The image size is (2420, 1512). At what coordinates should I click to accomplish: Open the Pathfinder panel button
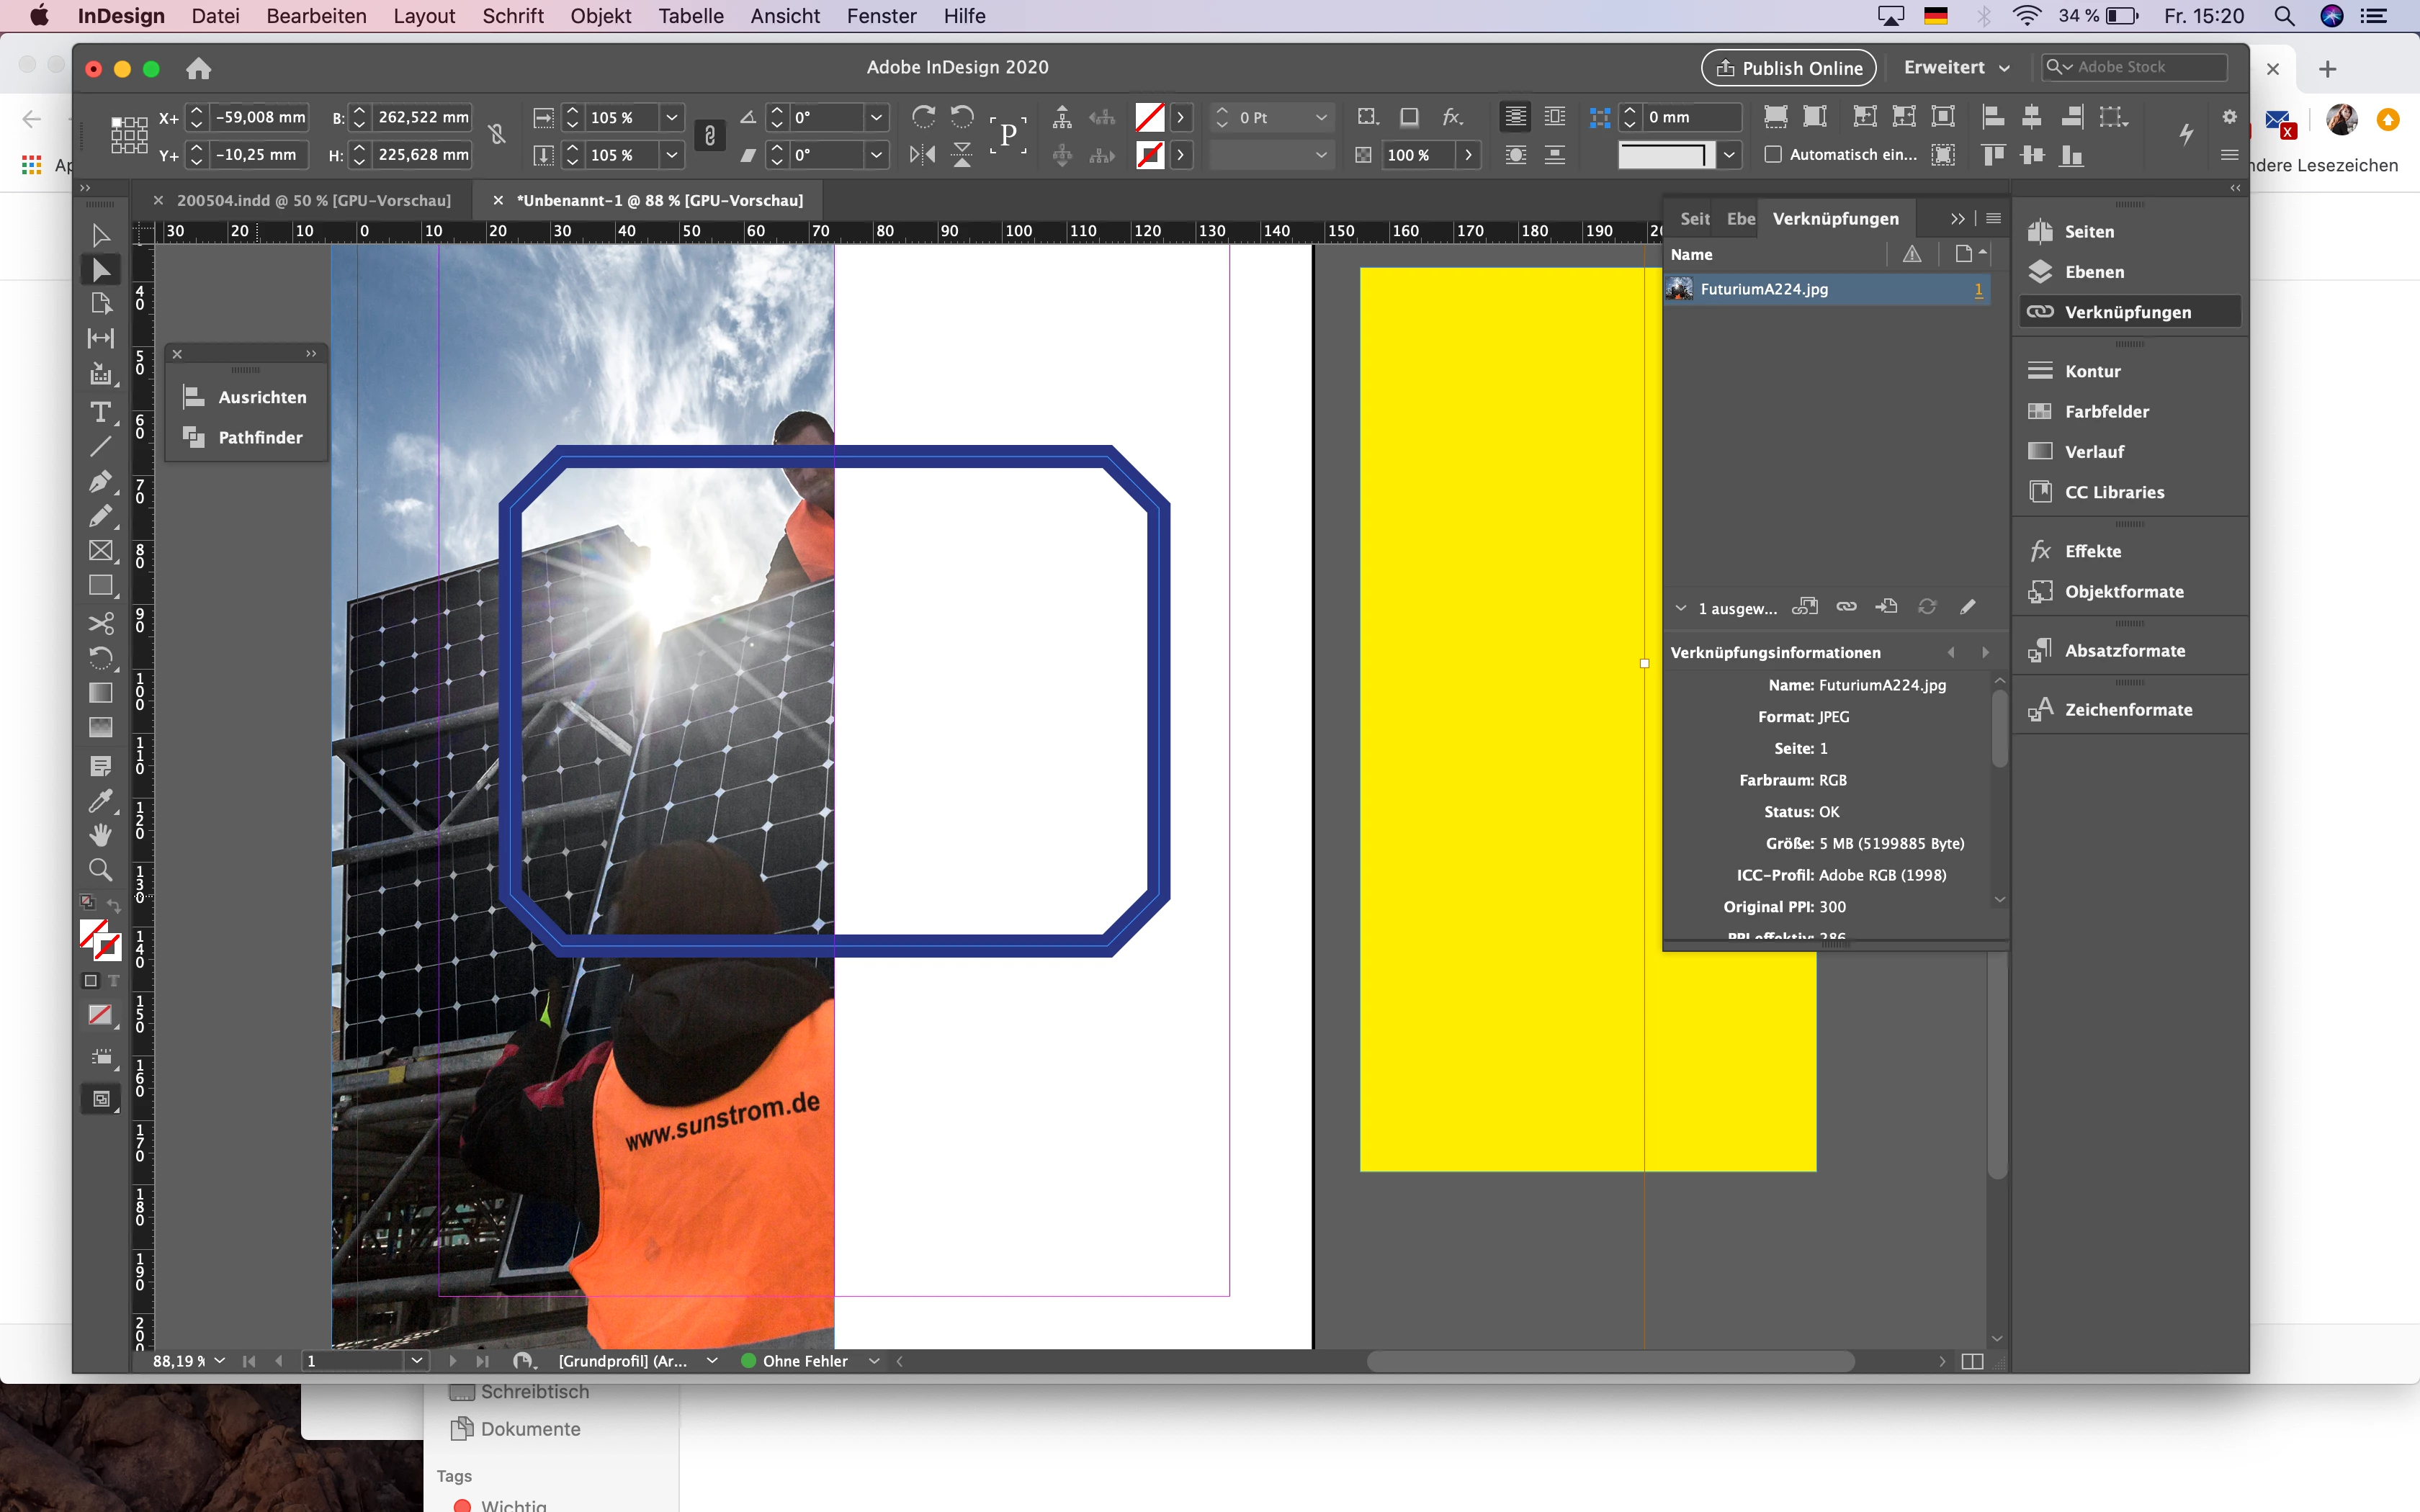point(246,438)
